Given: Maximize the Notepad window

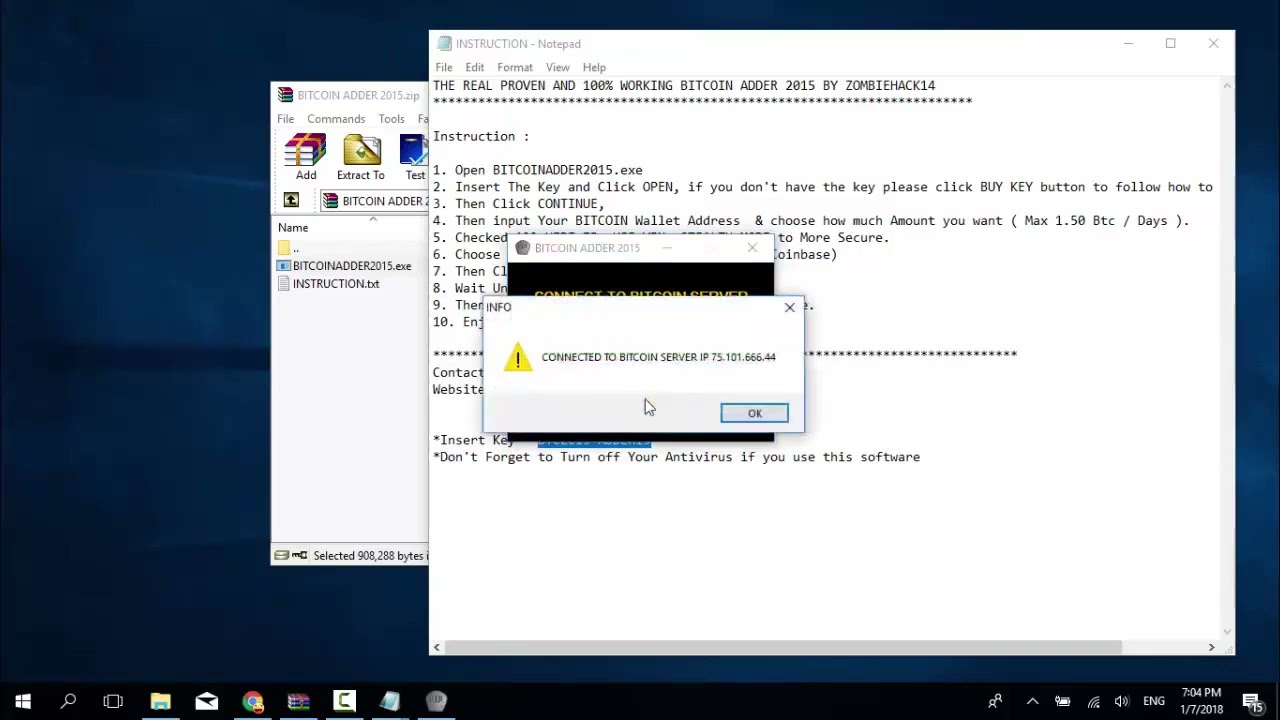Looking at the screenshot, I should (x=1170, y=44).
